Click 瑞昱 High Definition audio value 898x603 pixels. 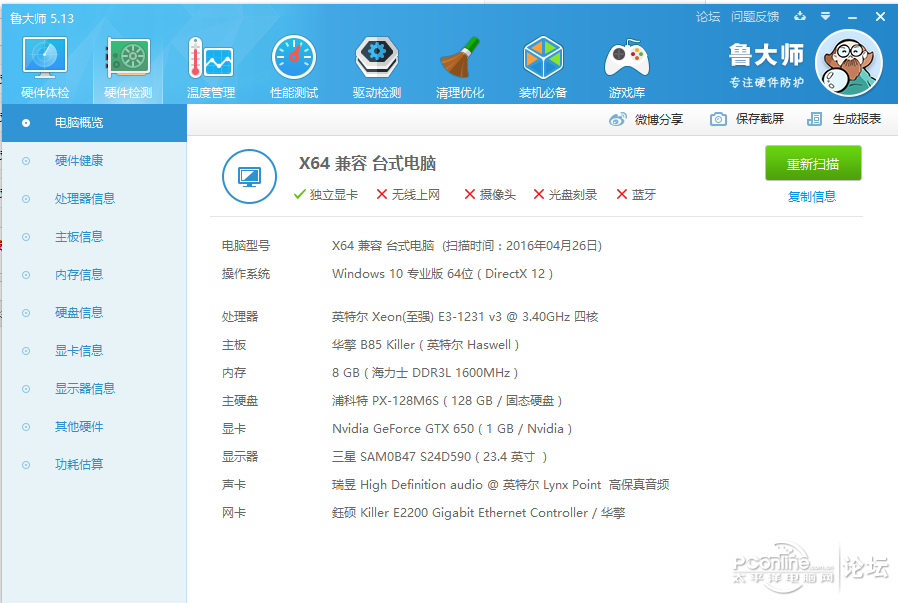[x=501, y=485]
